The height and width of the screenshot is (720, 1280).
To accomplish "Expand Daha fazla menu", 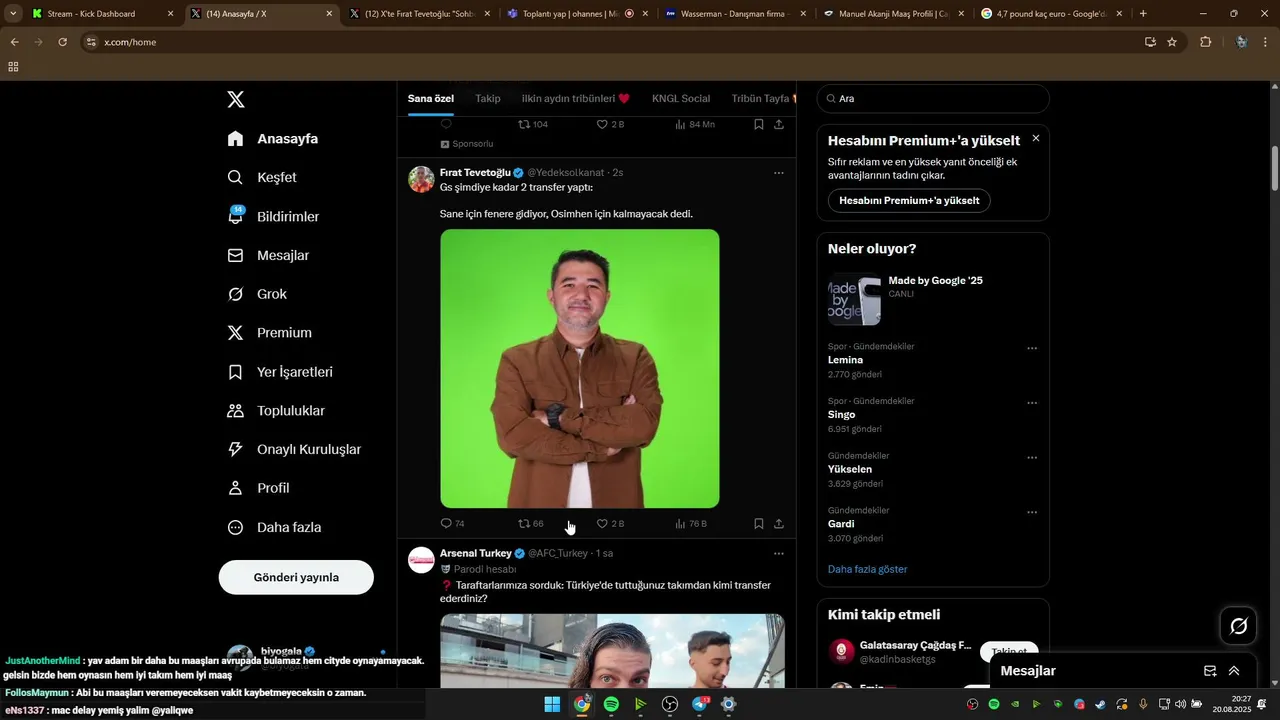I will [274, 527].
